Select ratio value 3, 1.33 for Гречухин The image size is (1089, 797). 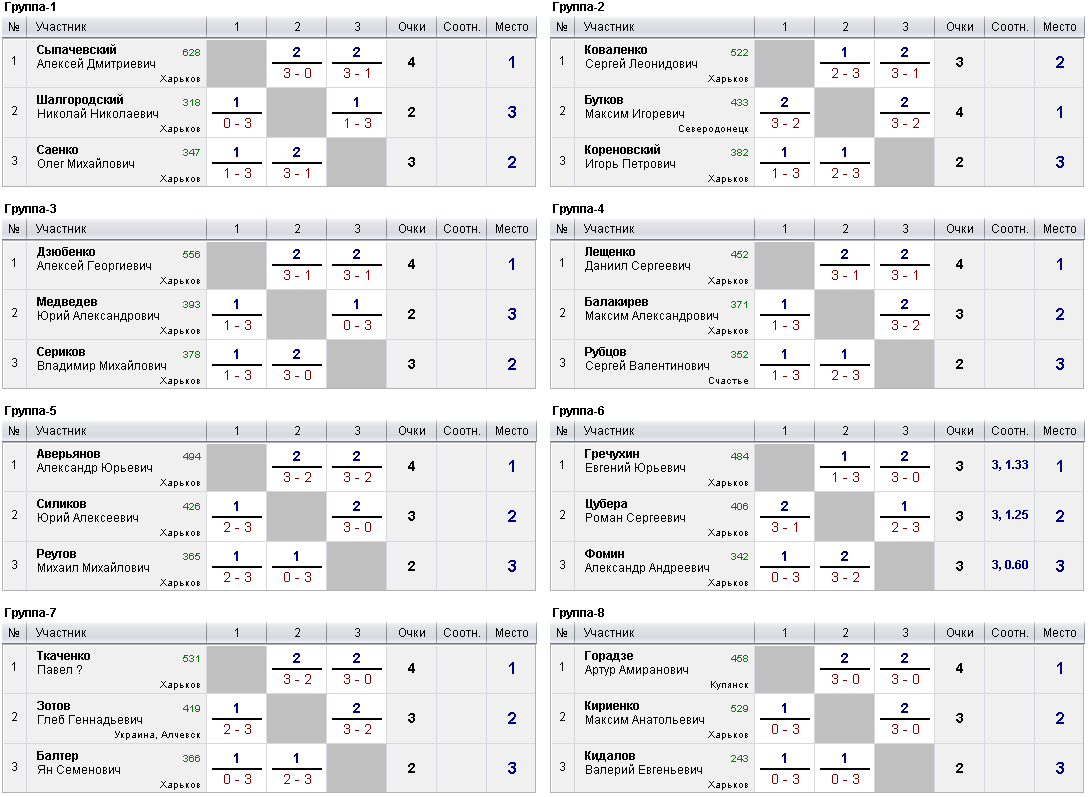pyautogui.click(x=1010, y=465)
